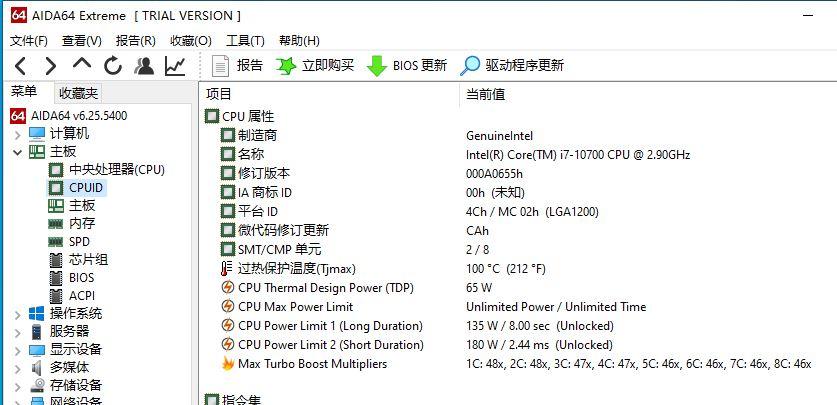
Task: Open the 报告(R) menu
Action: (136, 41)
